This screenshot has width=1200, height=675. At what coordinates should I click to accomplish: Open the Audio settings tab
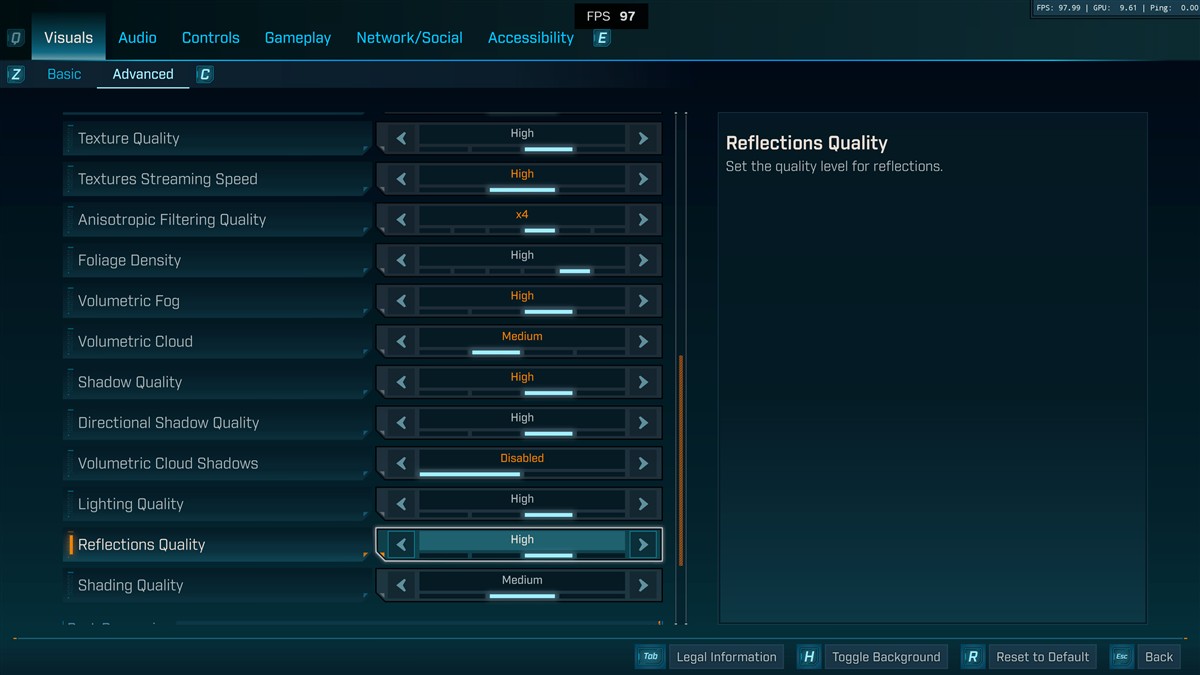click(x=137, y=38)
